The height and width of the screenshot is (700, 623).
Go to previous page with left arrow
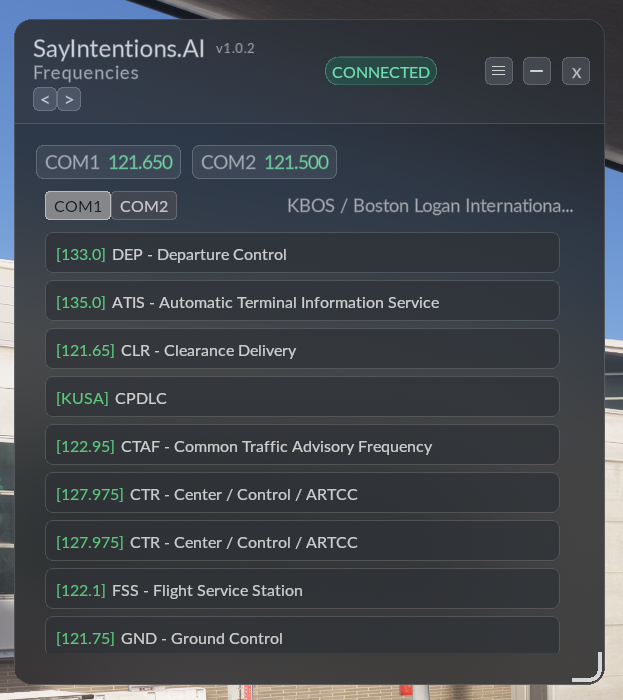(x=45, y=99)
